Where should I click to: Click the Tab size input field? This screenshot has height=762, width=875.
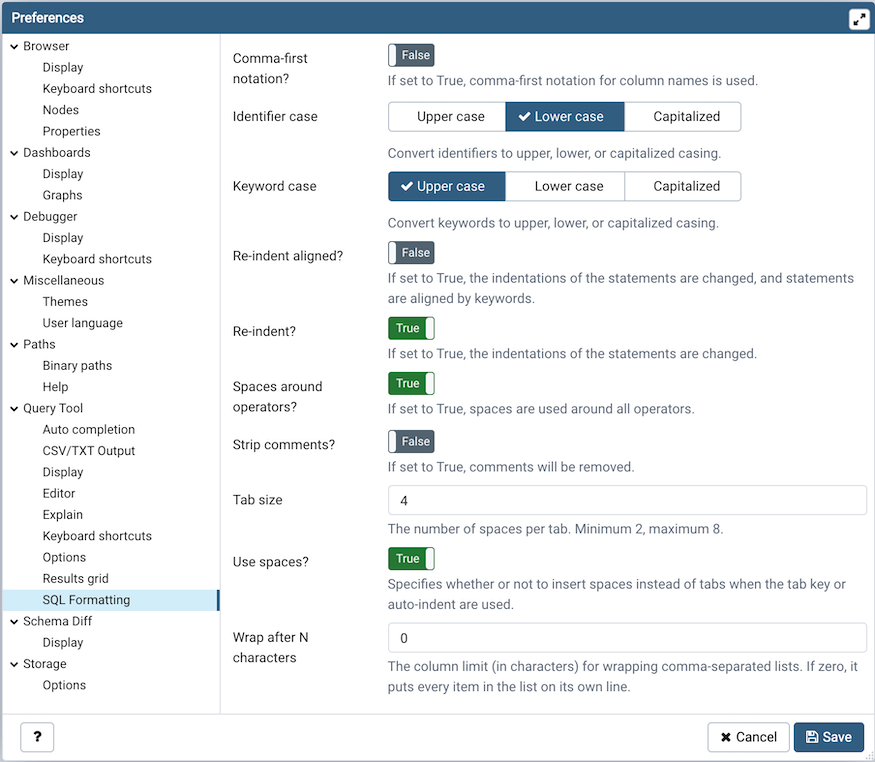click(626, 500)
